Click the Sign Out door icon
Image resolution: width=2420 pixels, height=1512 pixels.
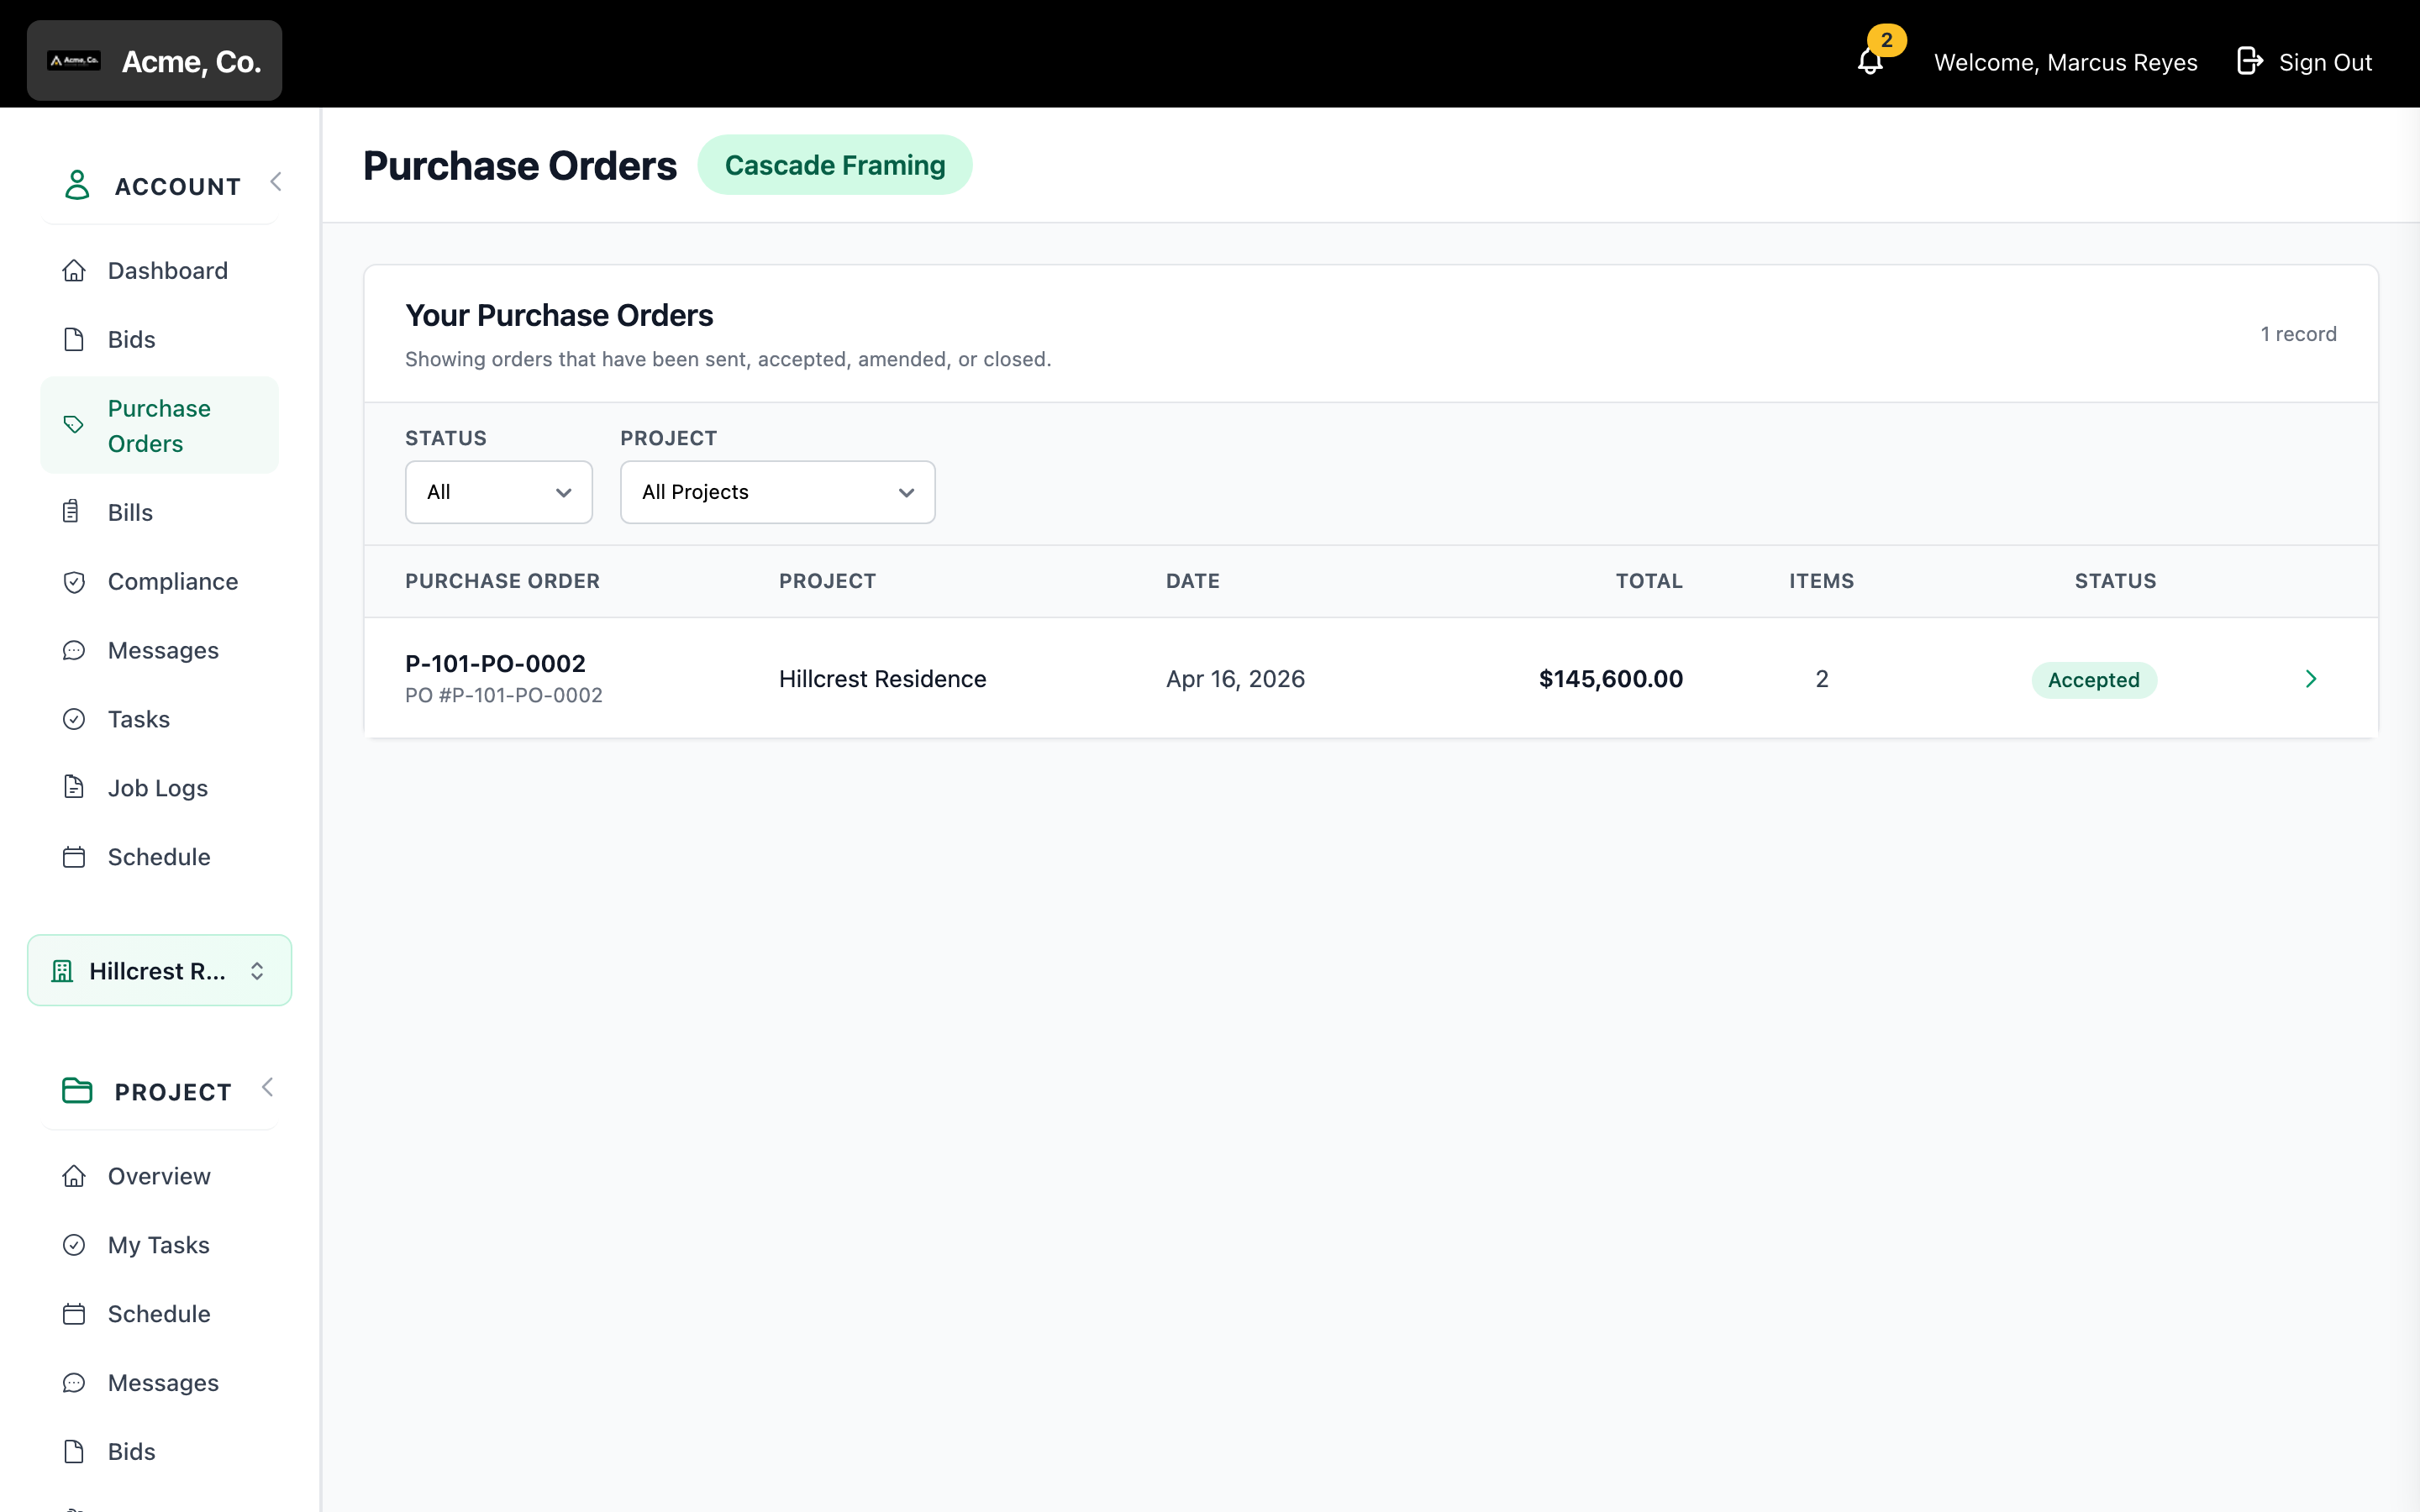(2249, 61)
